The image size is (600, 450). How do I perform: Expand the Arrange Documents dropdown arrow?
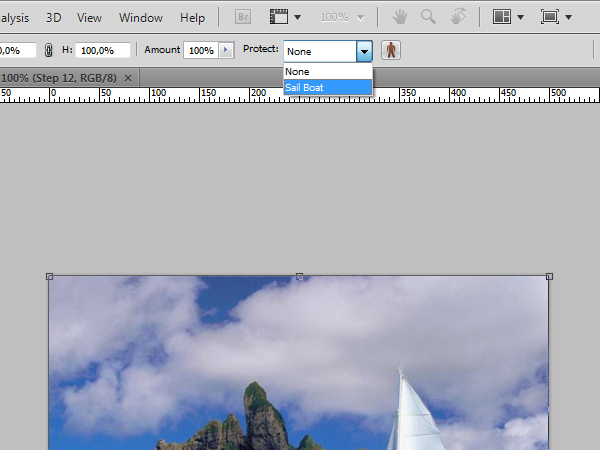click(x=520, y=18)
